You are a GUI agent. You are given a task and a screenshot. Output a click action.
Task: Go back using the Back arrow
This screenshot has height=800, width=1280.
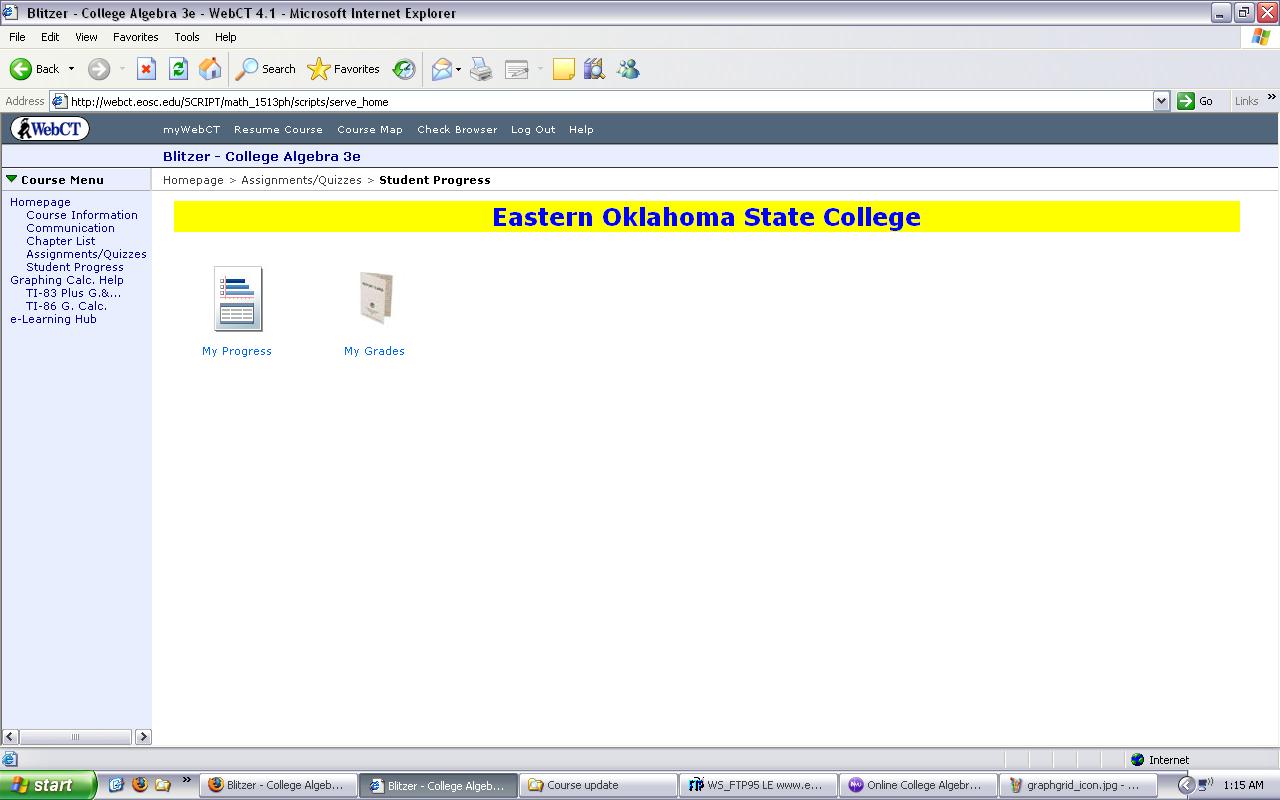point(34,69)
